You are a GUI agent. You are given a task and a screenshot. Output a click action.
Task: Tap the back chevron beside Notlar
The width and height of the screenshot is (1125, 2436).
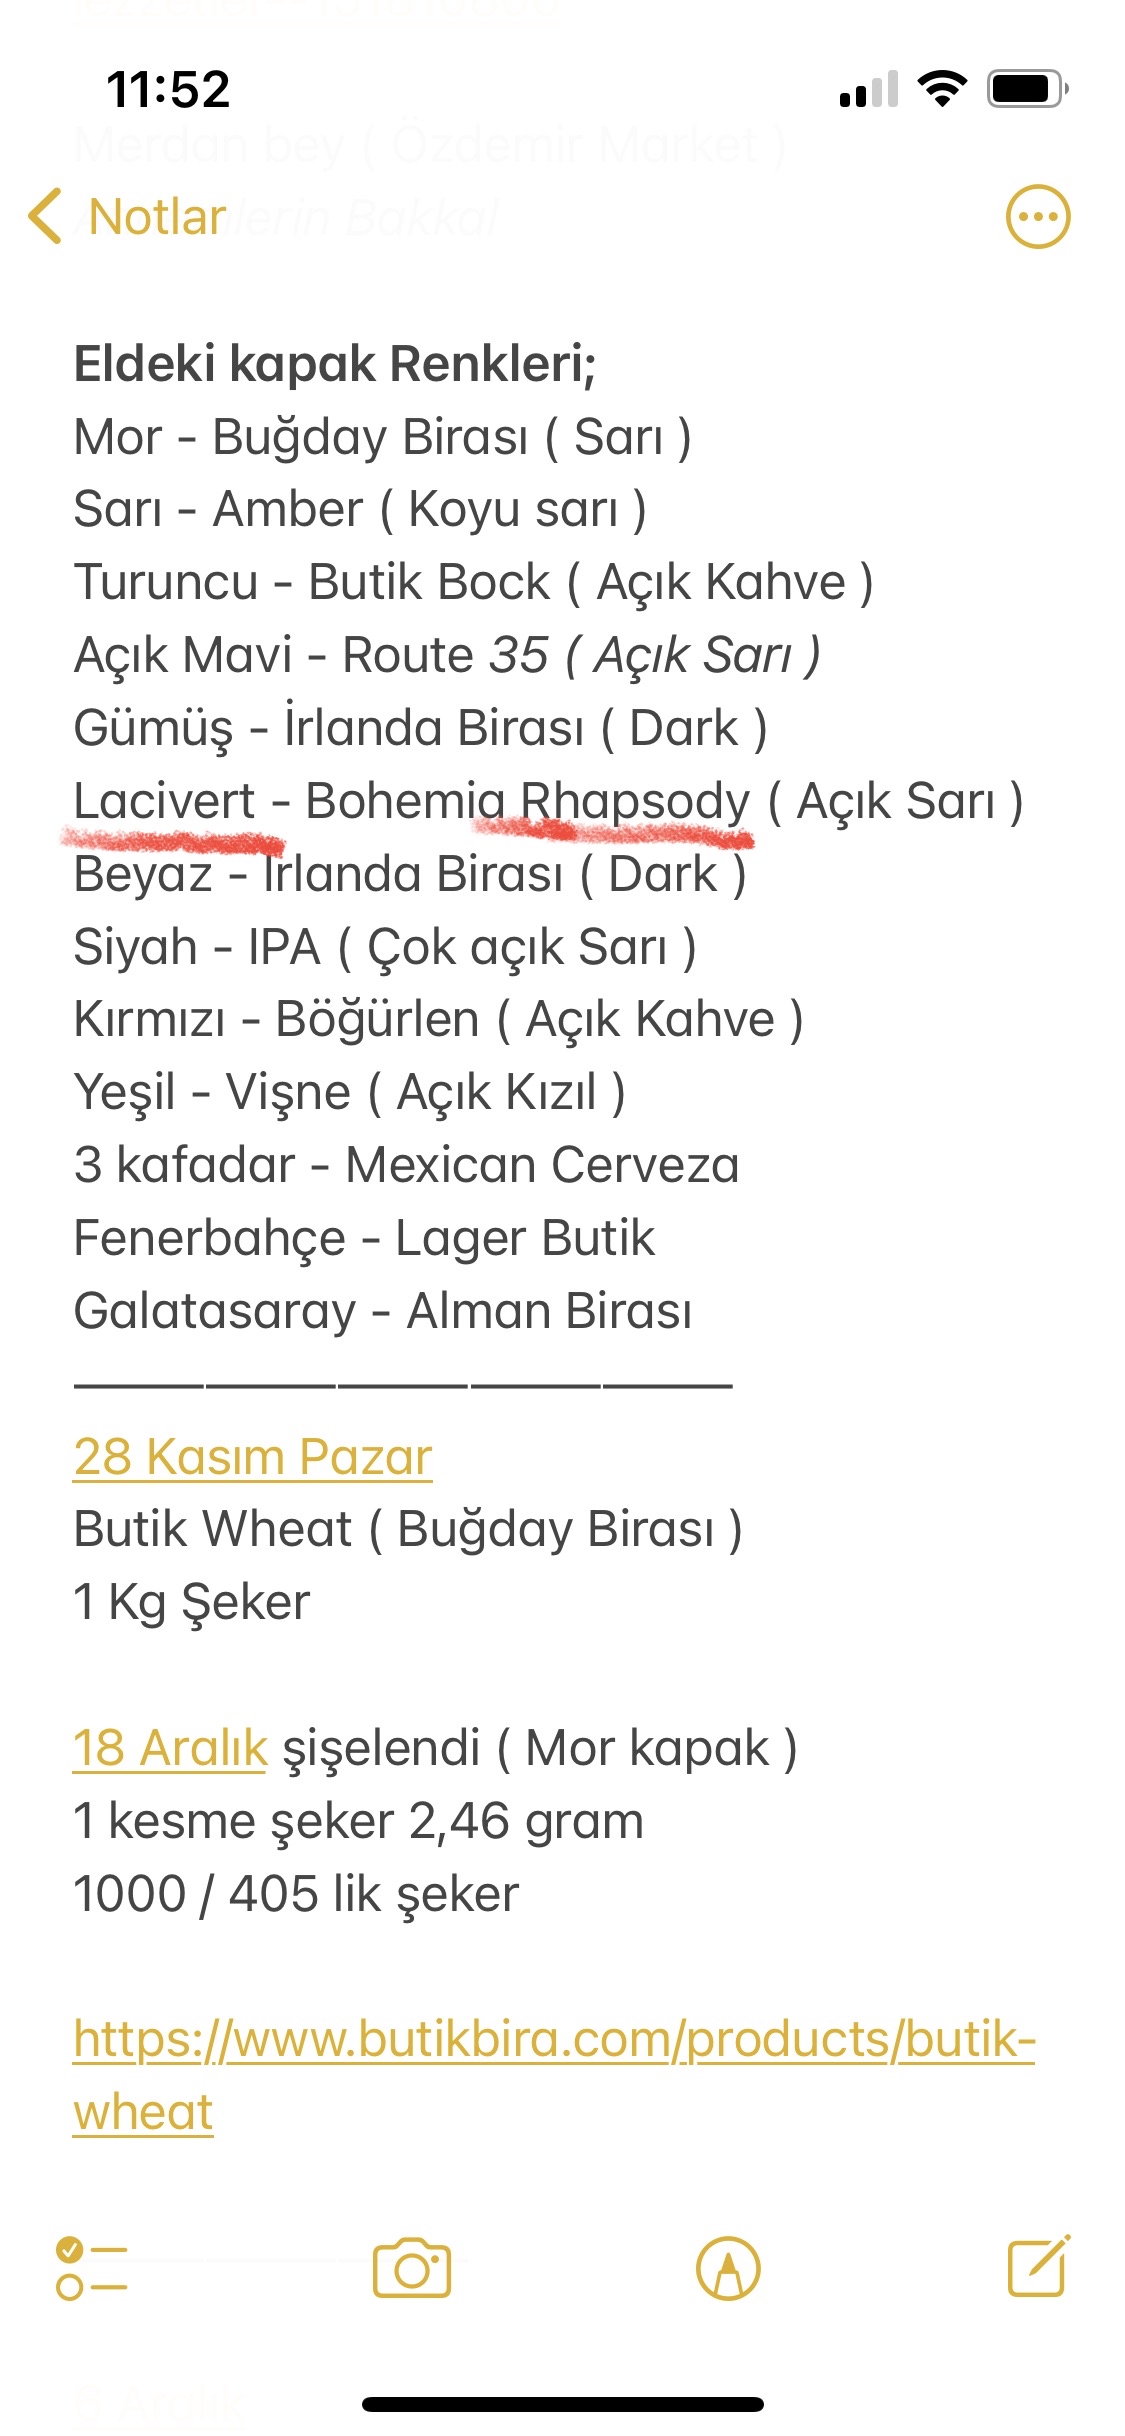45,216
